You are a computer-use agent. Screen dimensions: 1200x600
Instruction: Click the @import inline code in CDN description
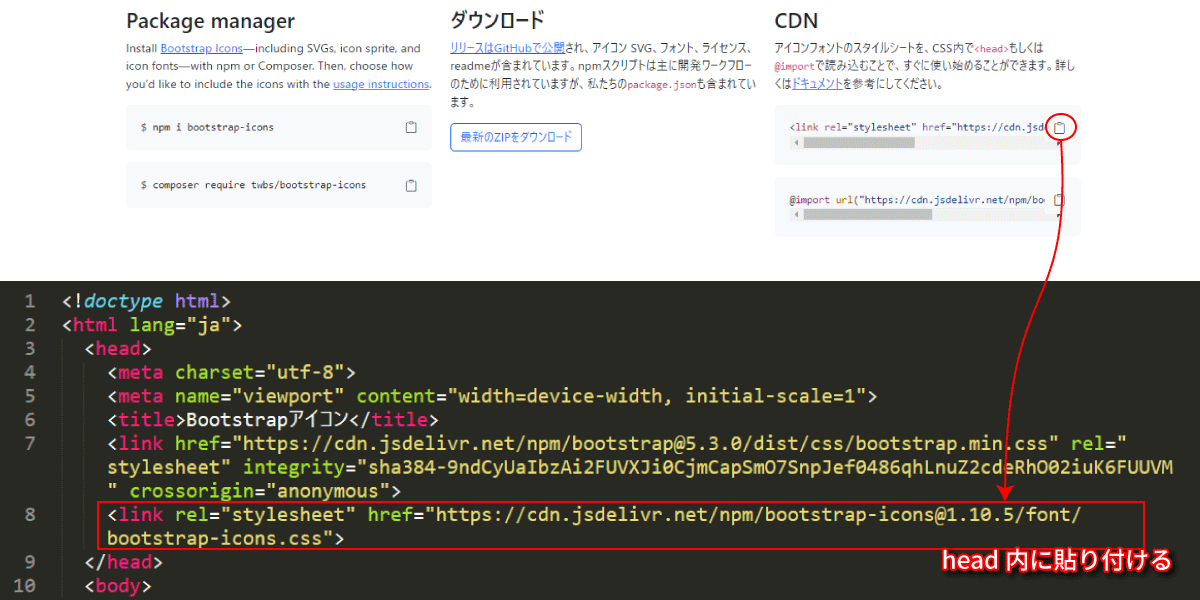click(x=794, y=66)
